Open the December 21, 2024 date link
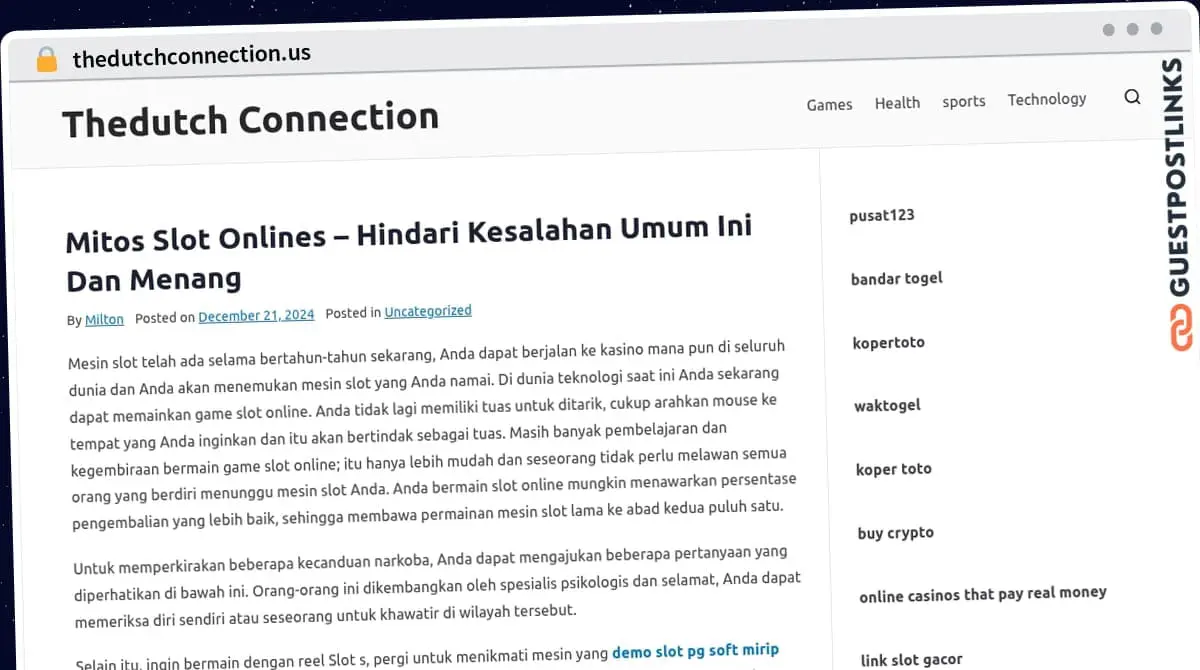 pos(256,315)
